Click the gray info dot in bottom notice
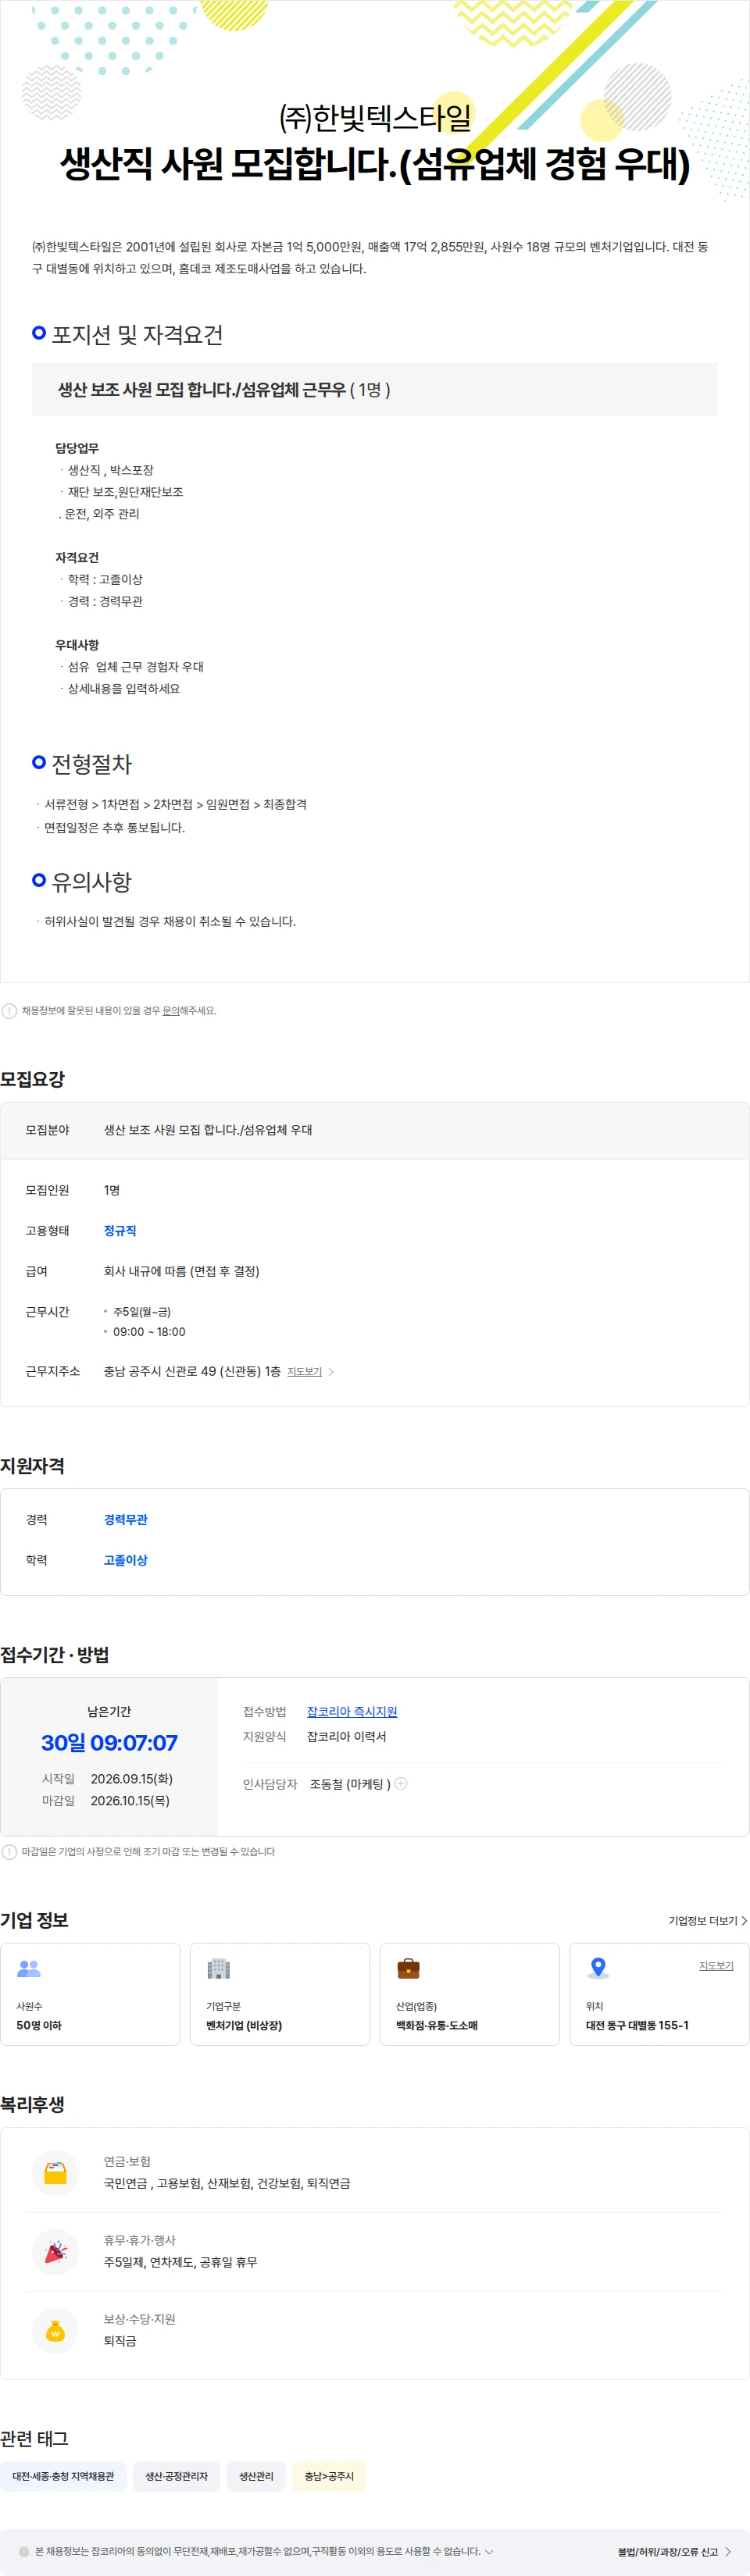This screenshot has height=2576, width=750. [x=24, y=2552]
